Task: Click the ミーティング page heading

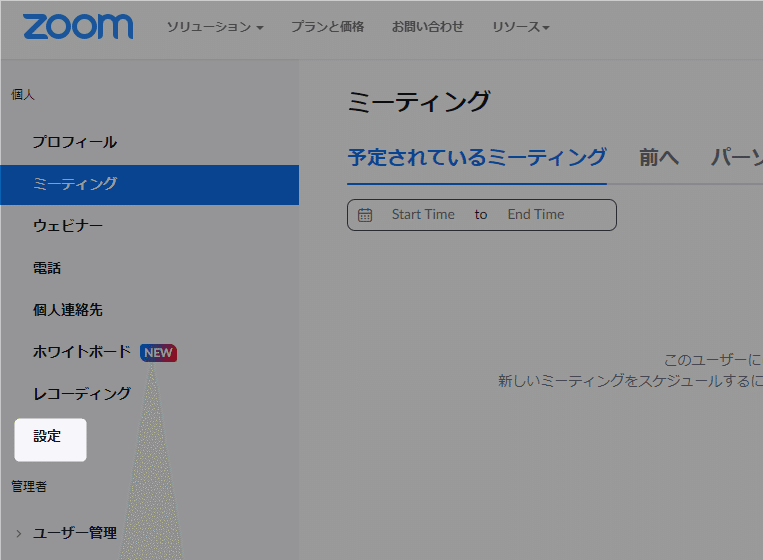Action: [419, 103]
